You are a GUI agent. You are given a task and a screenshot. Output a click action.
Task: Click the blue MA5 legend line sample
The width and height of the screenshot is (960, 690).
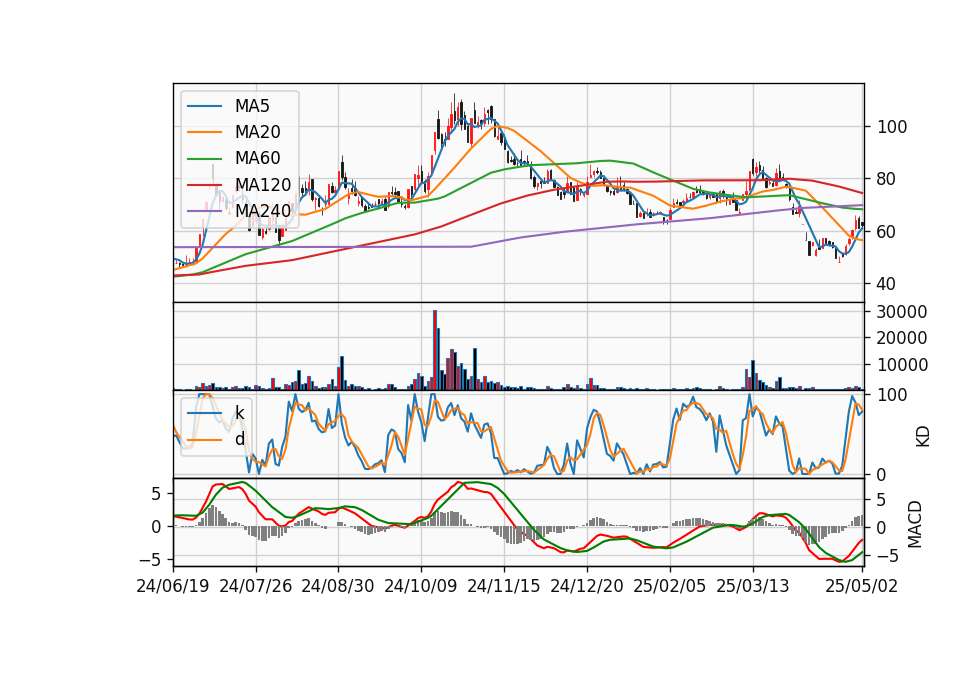click(x=204, y=107)
